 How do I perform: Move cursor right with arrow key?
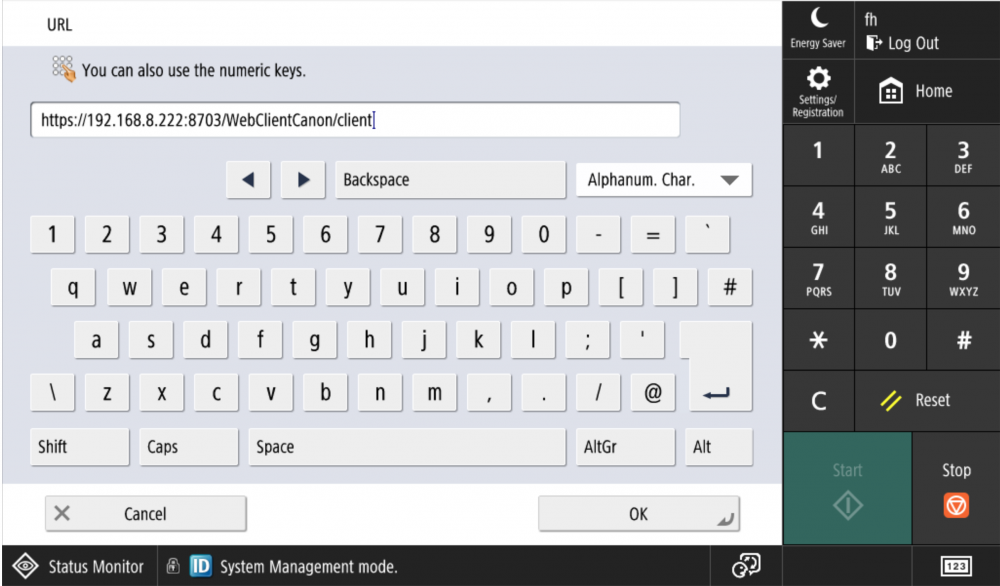303,180
